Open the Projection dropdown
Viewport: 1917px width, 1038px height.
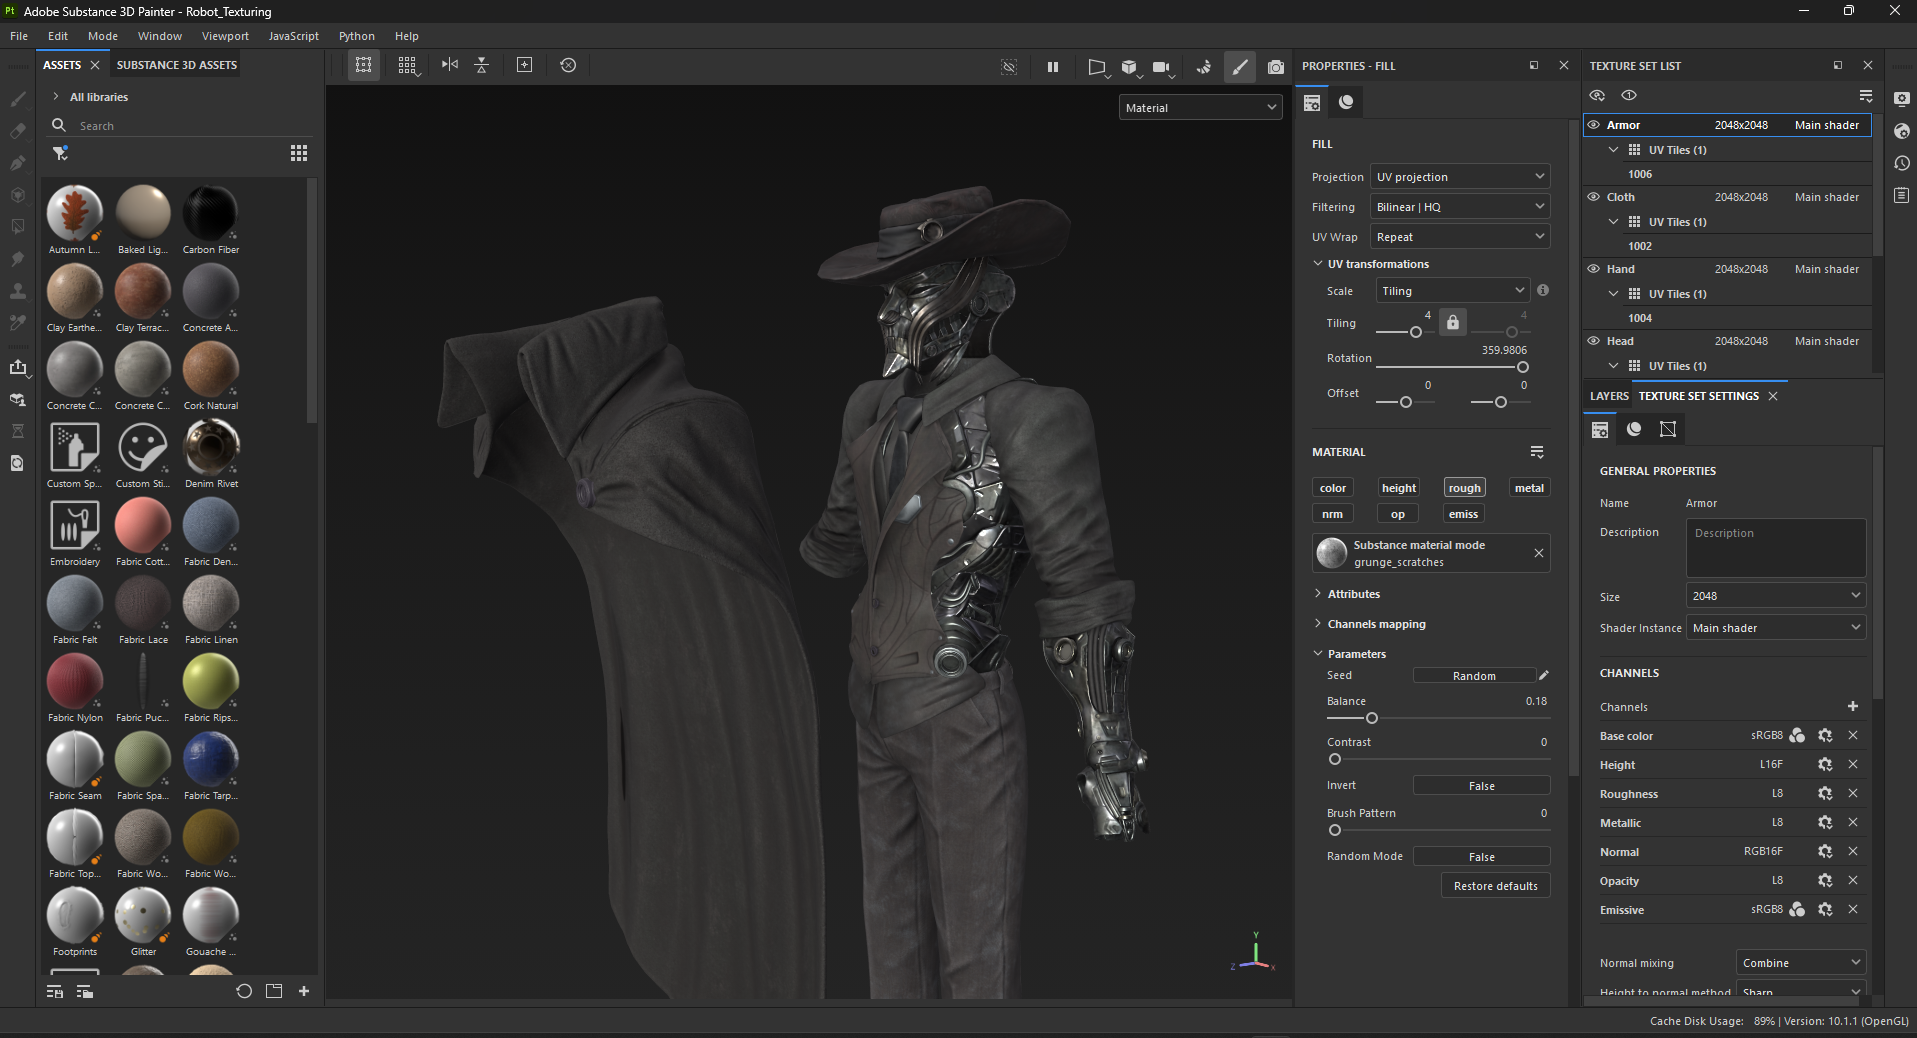[x=1459, y=177]
